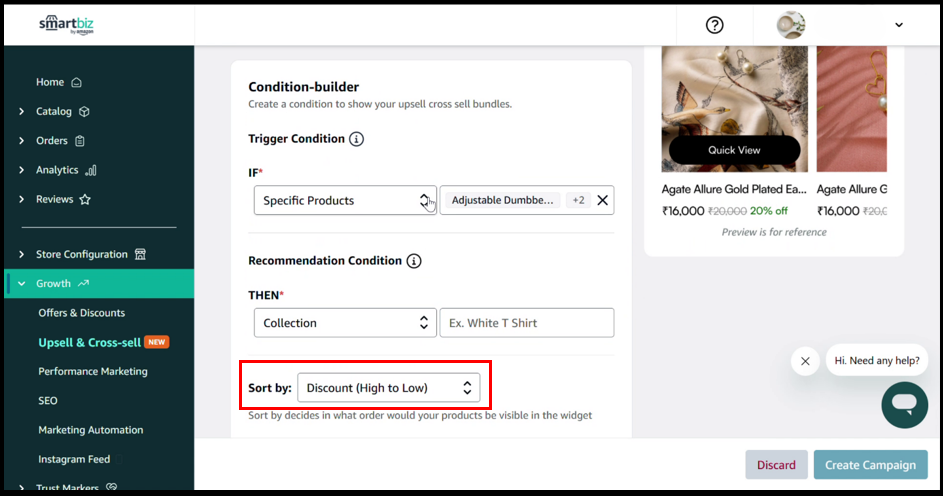Click the Create Campaign button
The width and height of the screenshot is (943, 496).
coord(870,465)
